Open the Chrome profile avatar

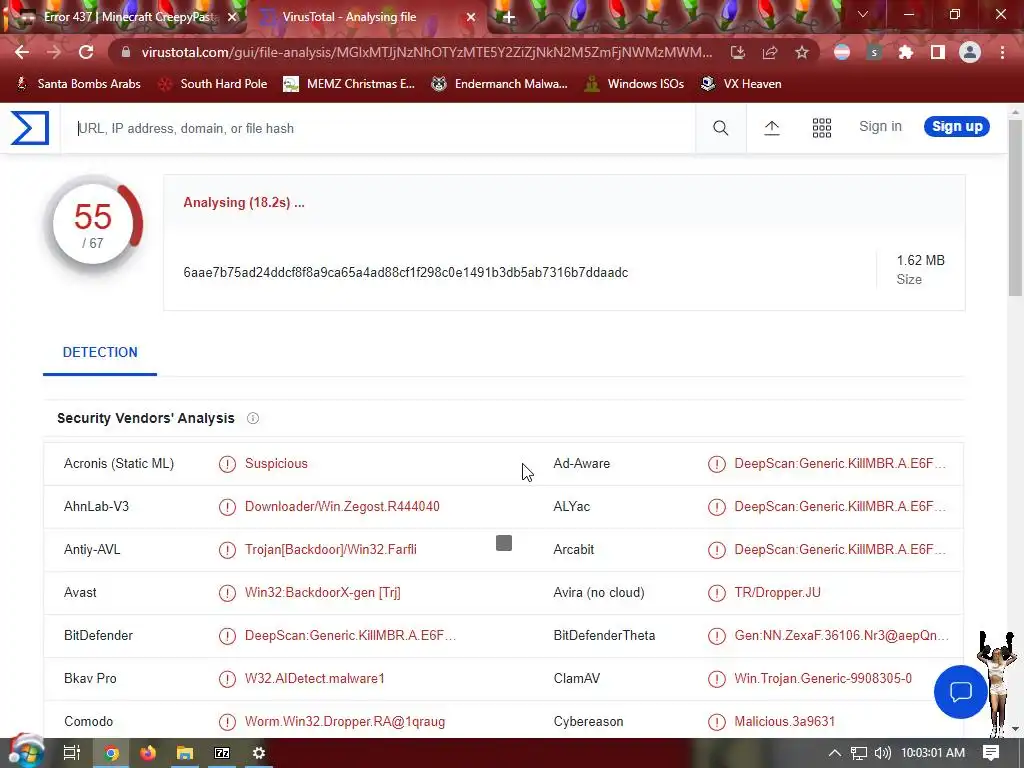(x=970, y=52)
